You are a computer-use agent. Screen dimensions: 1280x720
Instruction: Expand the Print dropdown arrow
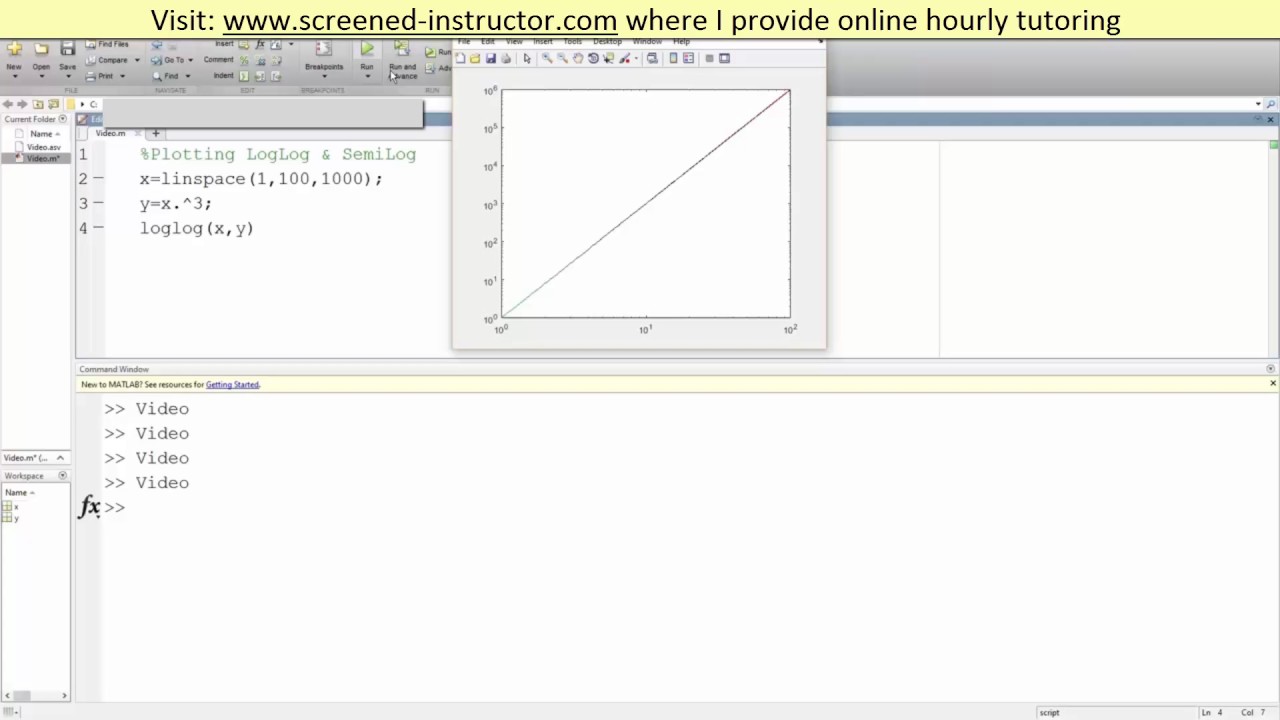tap(122, 76)
